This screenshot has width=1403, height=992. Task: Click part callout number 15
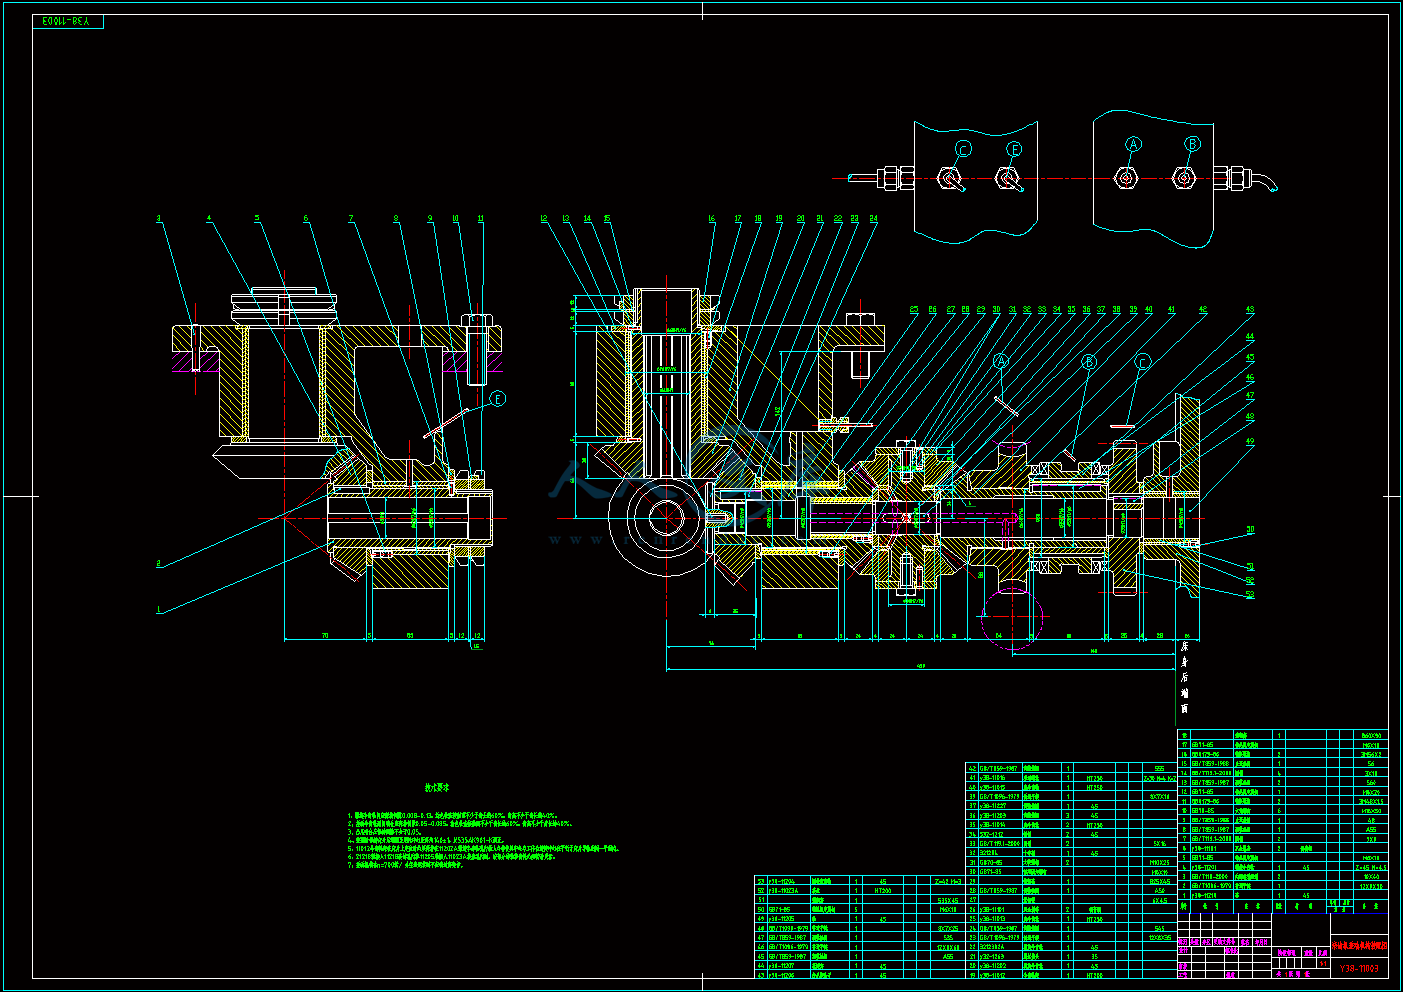pyautogui.click(x=607, y=219)
